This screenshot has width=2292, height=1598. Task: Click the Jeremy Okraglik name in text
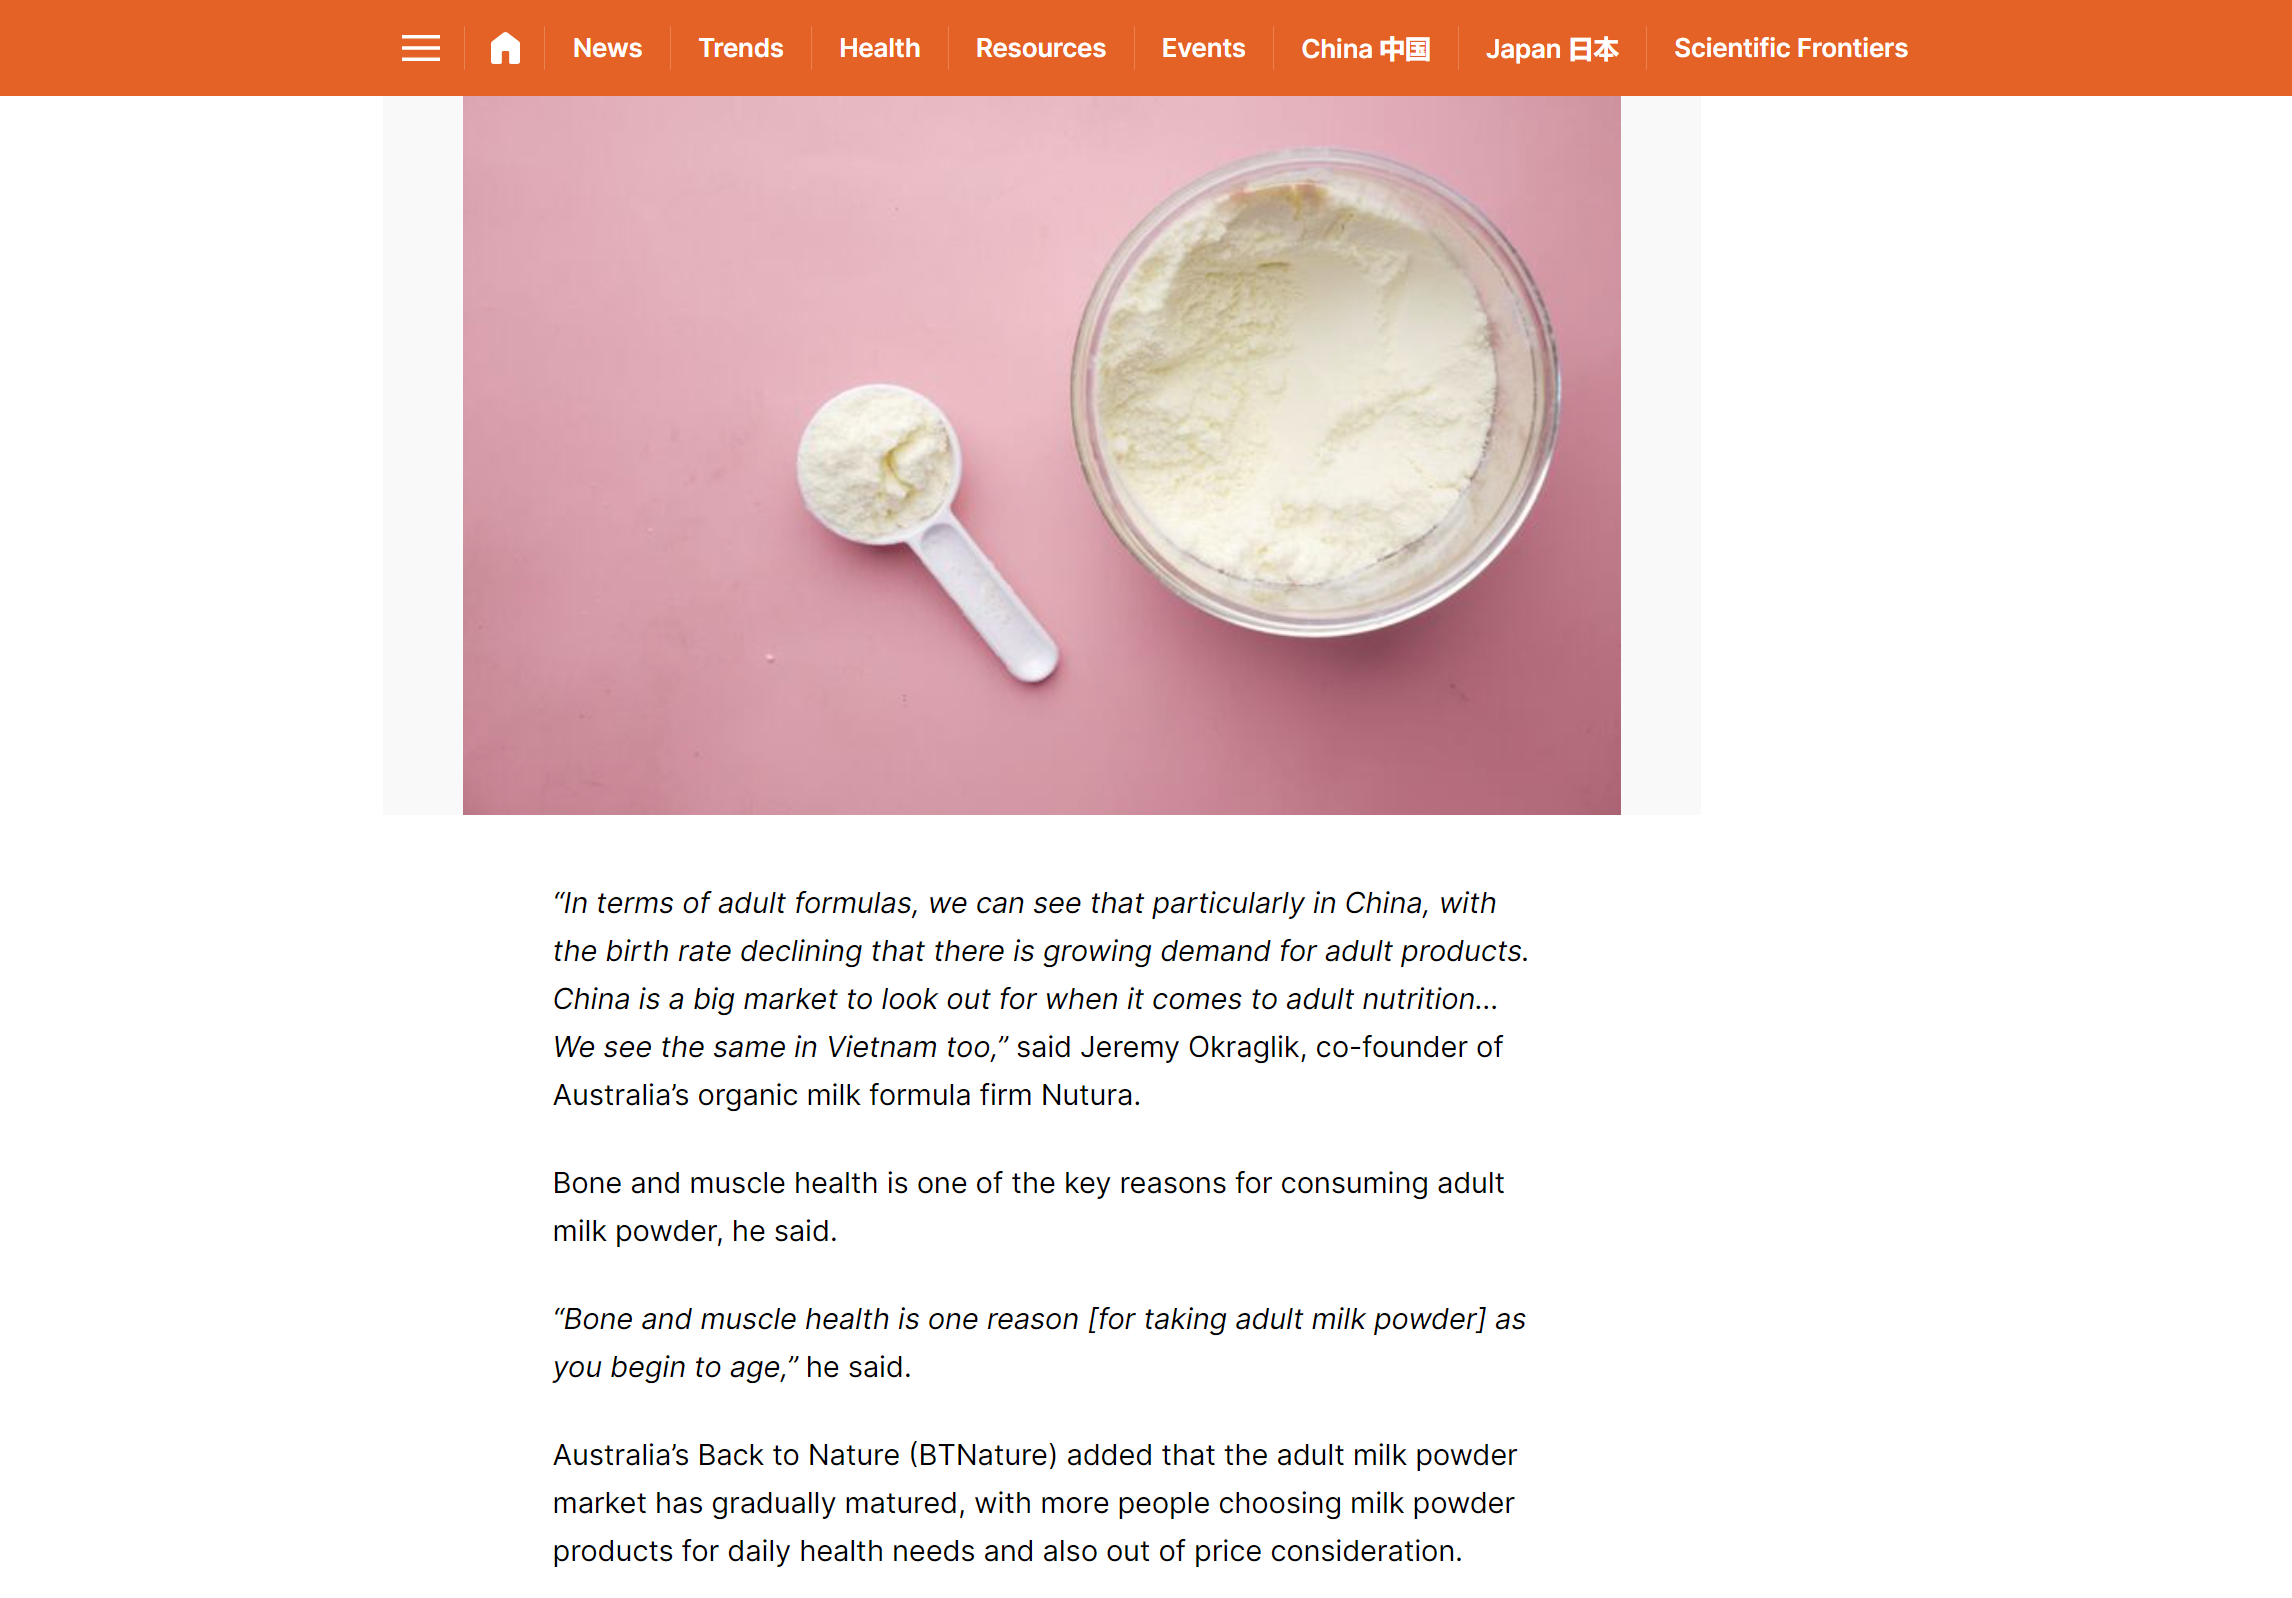pos(1189,1047)
